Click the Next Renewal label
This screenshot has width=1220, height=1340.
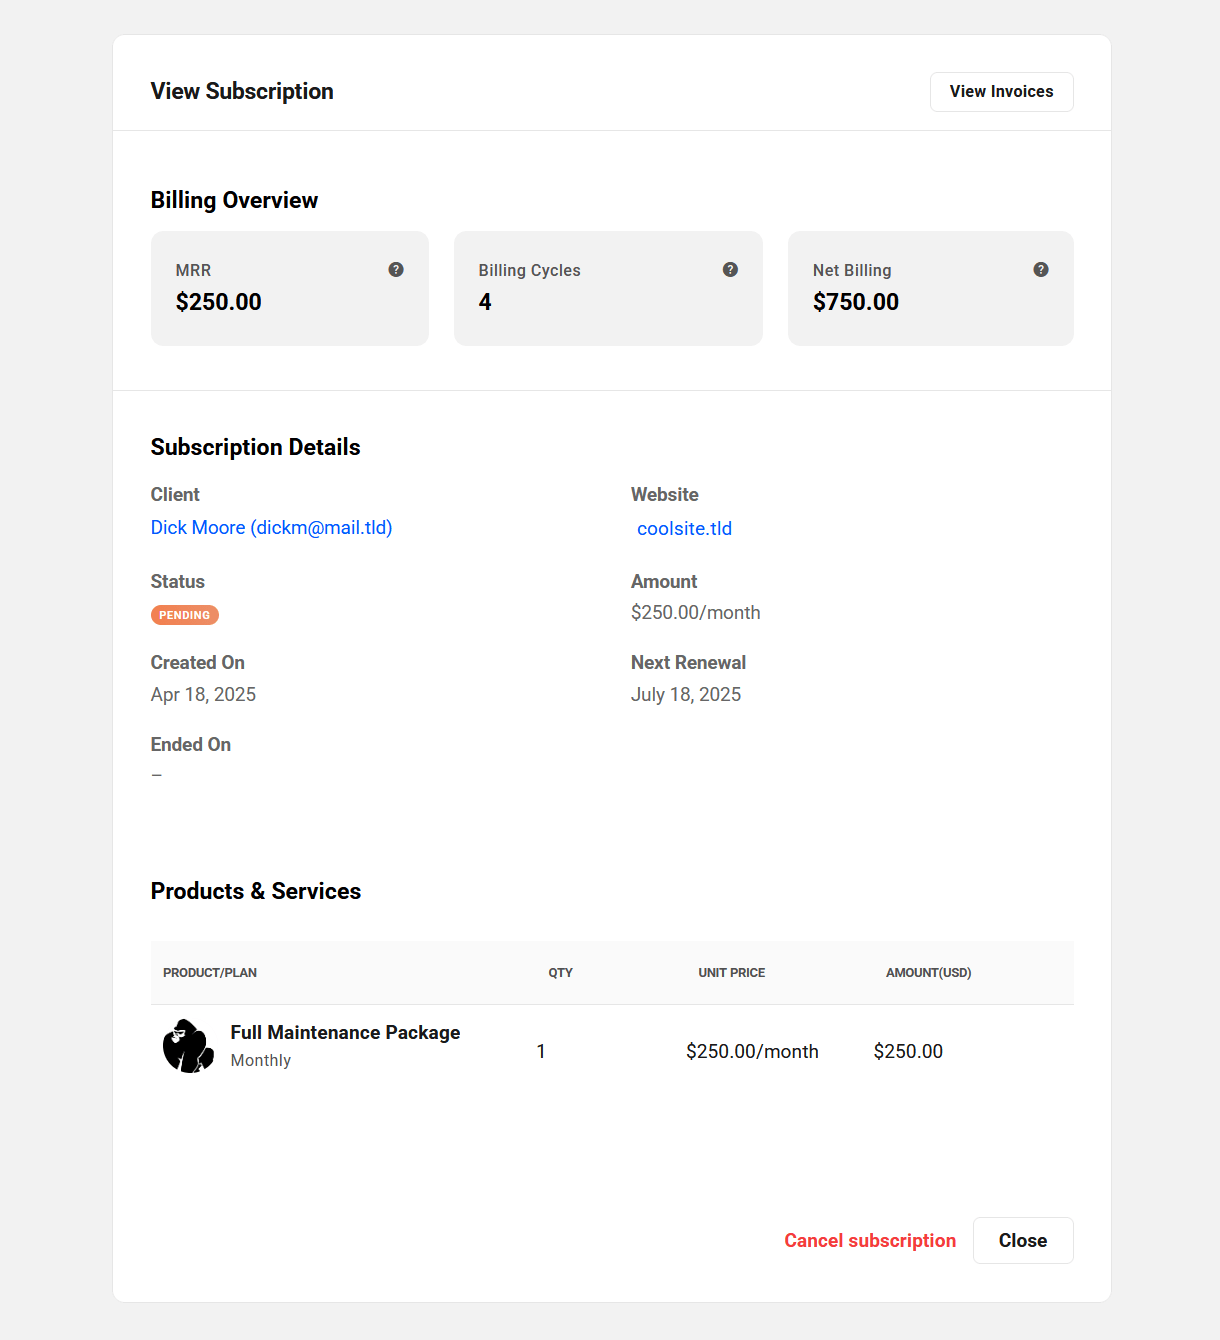tap(688, 663)
